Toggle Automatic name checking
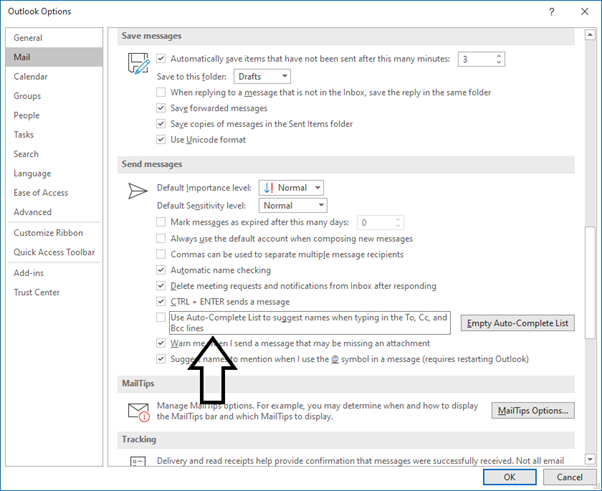 pos(161,270)
